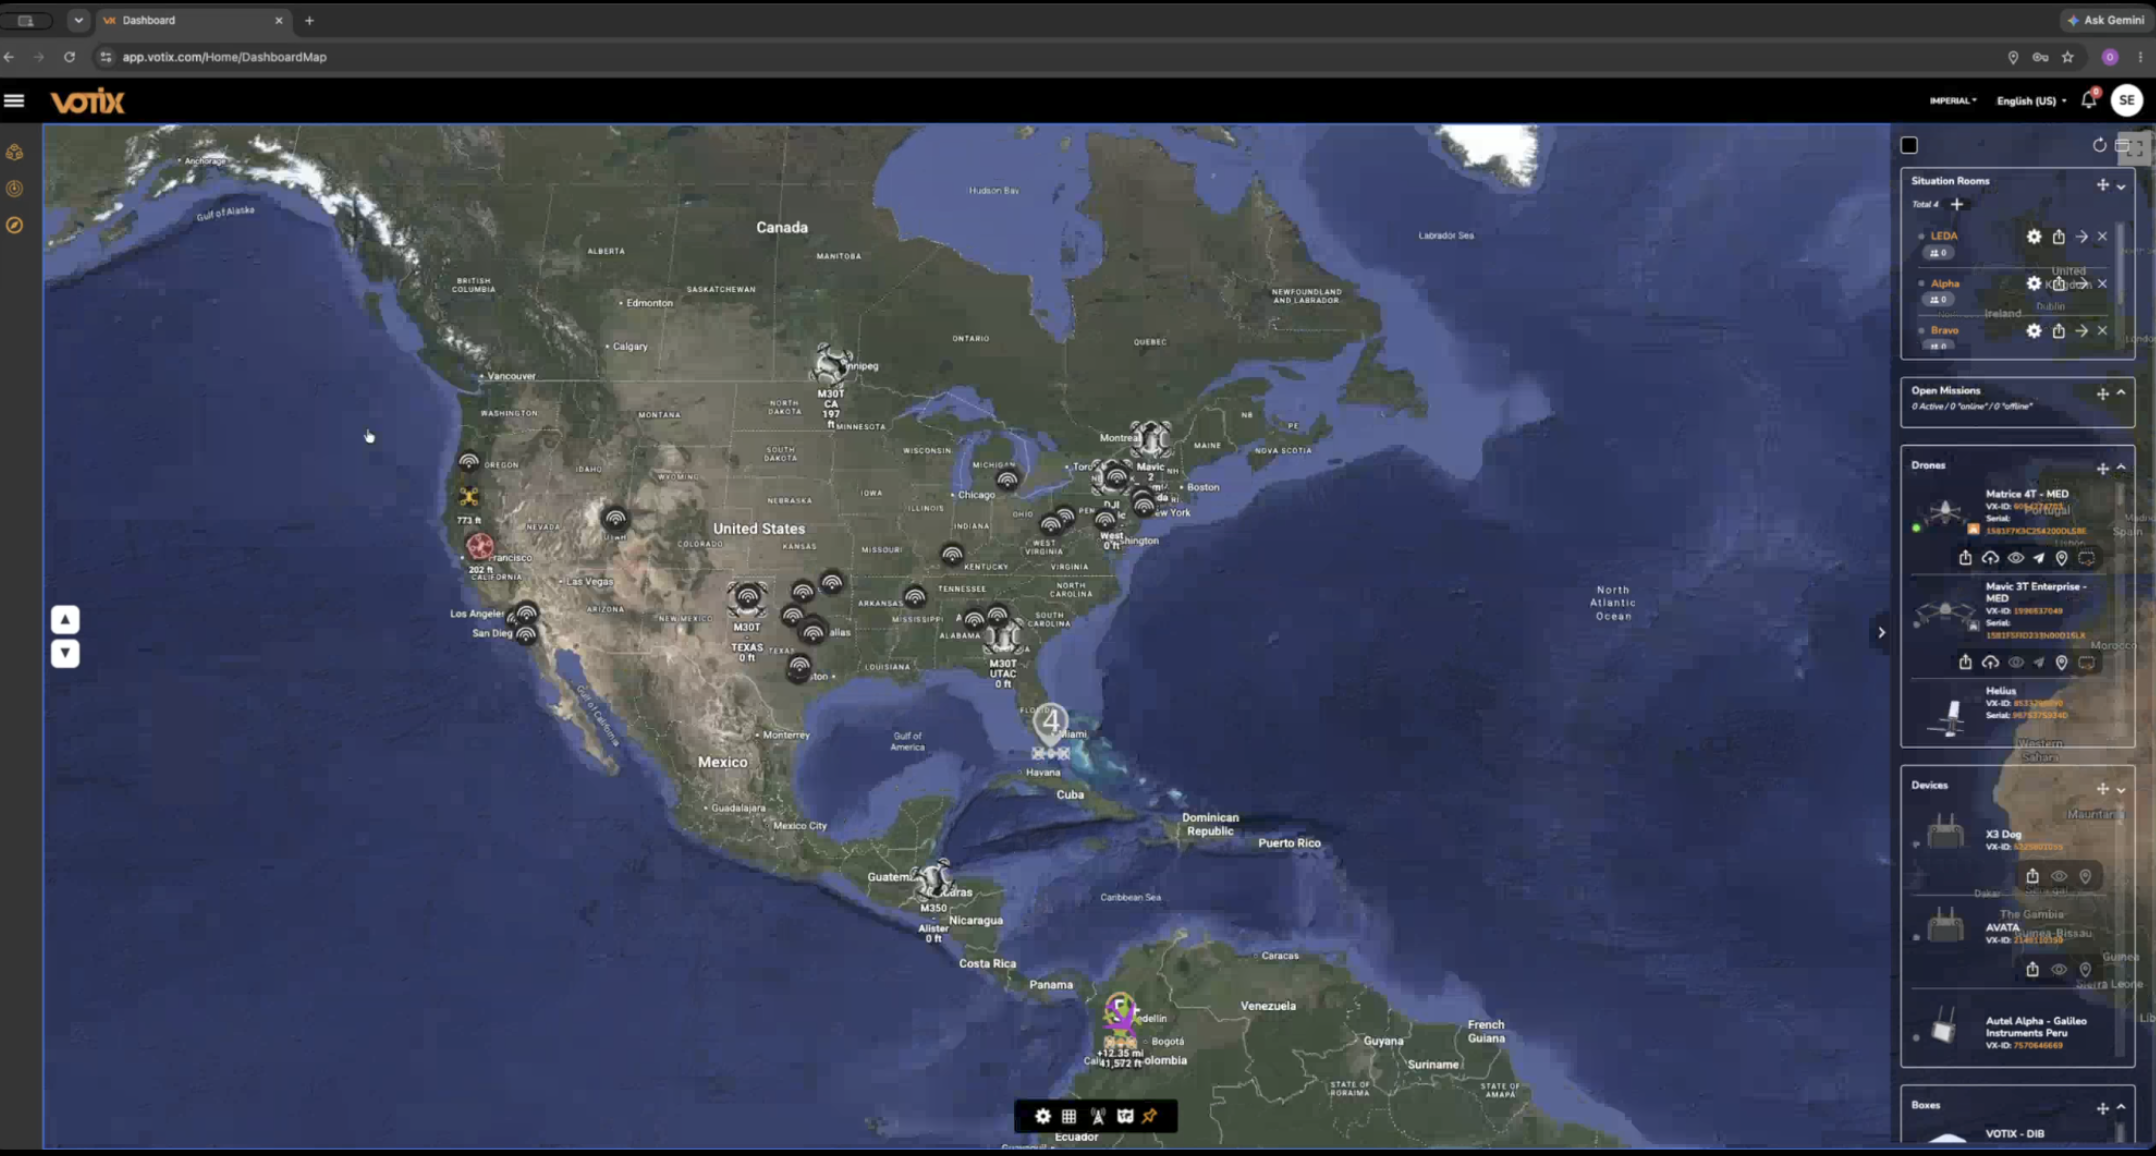Open screen view icon for Matrice 4T

2086,558
